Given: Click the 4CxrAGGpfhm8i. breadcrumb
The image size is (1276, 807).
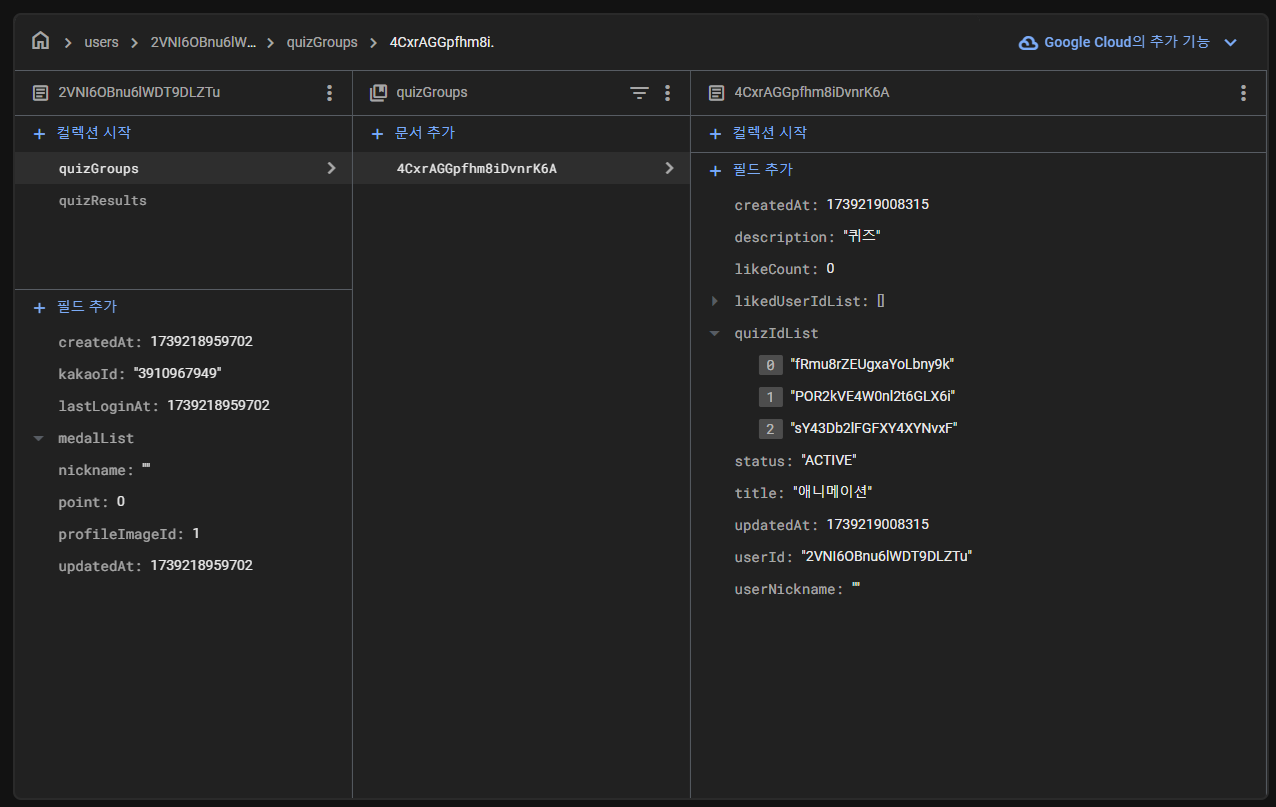Looking at the screenshot, I should coord(442,42).
